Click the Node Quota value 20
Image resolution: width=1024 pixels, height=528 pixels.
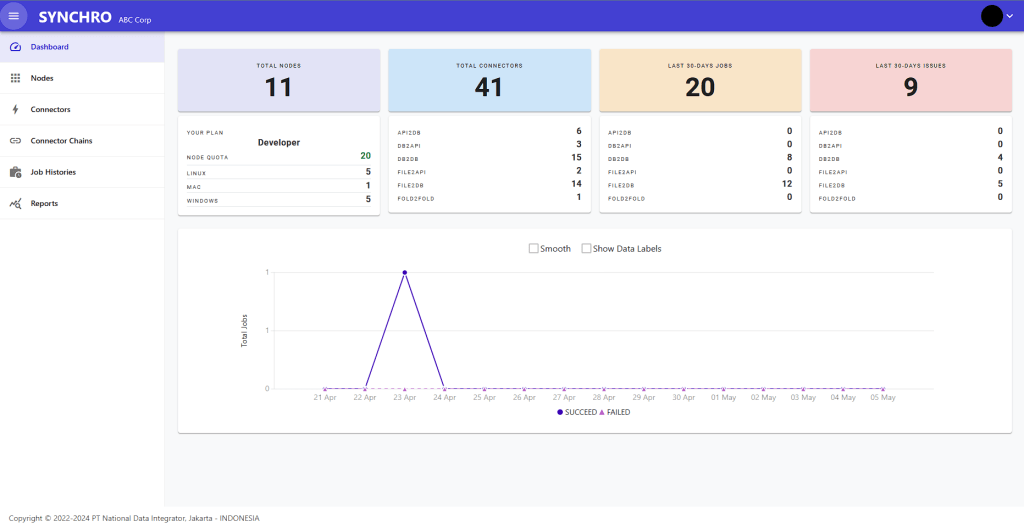pos(366,156)
